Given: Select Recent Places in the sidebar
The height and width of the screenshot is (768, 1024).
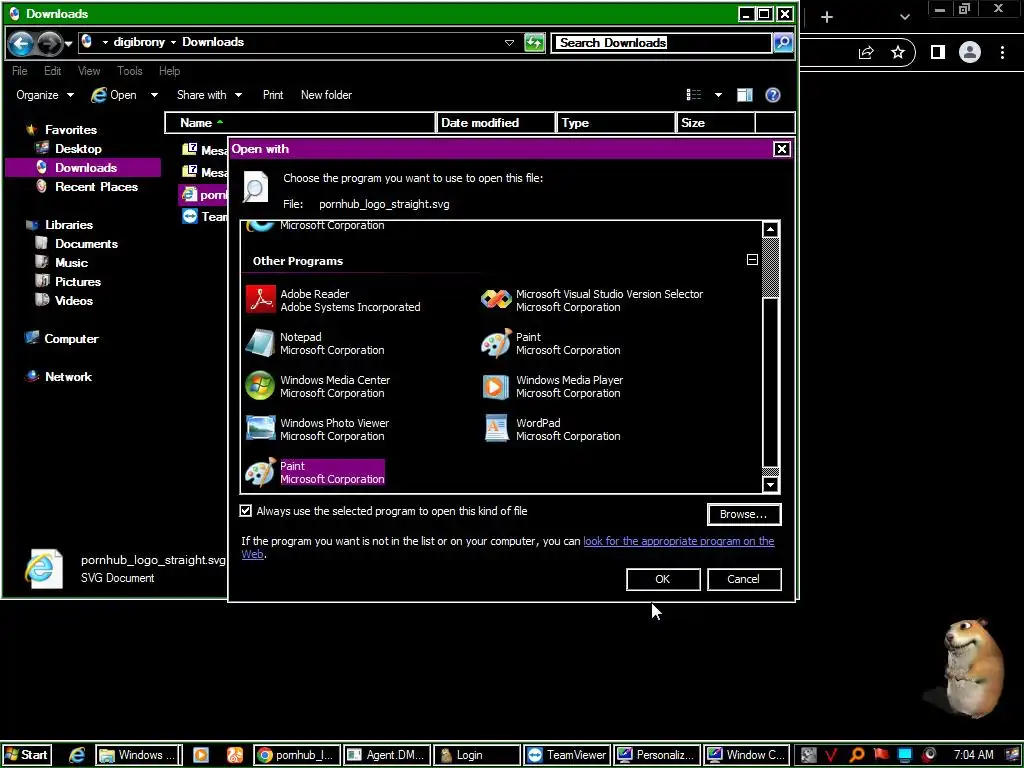Looking at the screenshot, I should point(96,187).
